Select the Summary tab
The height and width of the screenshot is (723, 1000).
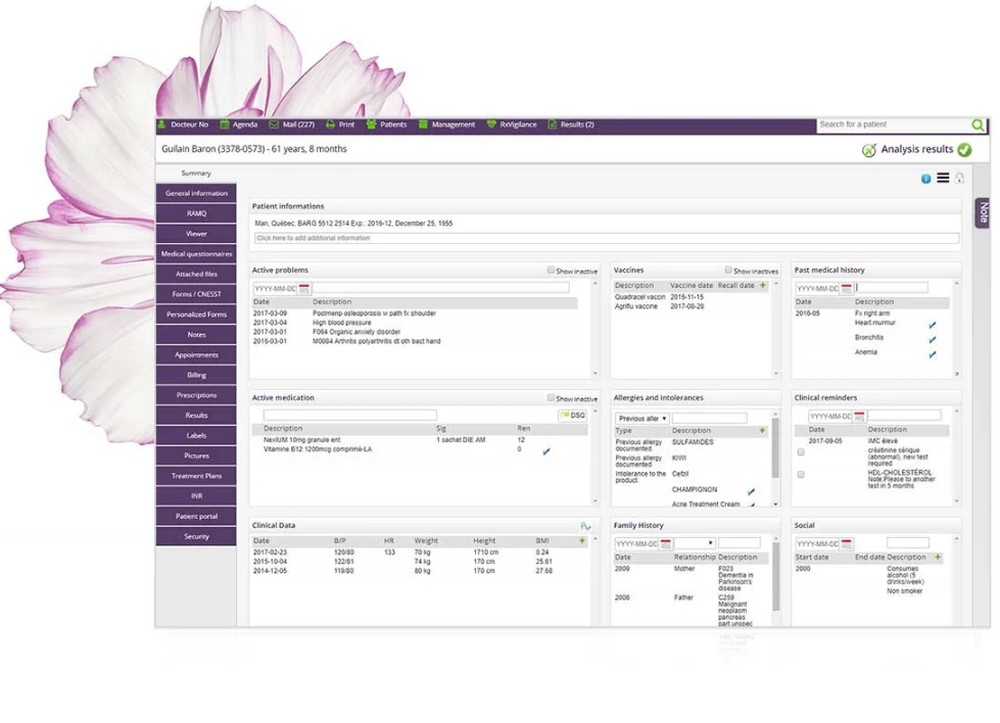[196, 173]
